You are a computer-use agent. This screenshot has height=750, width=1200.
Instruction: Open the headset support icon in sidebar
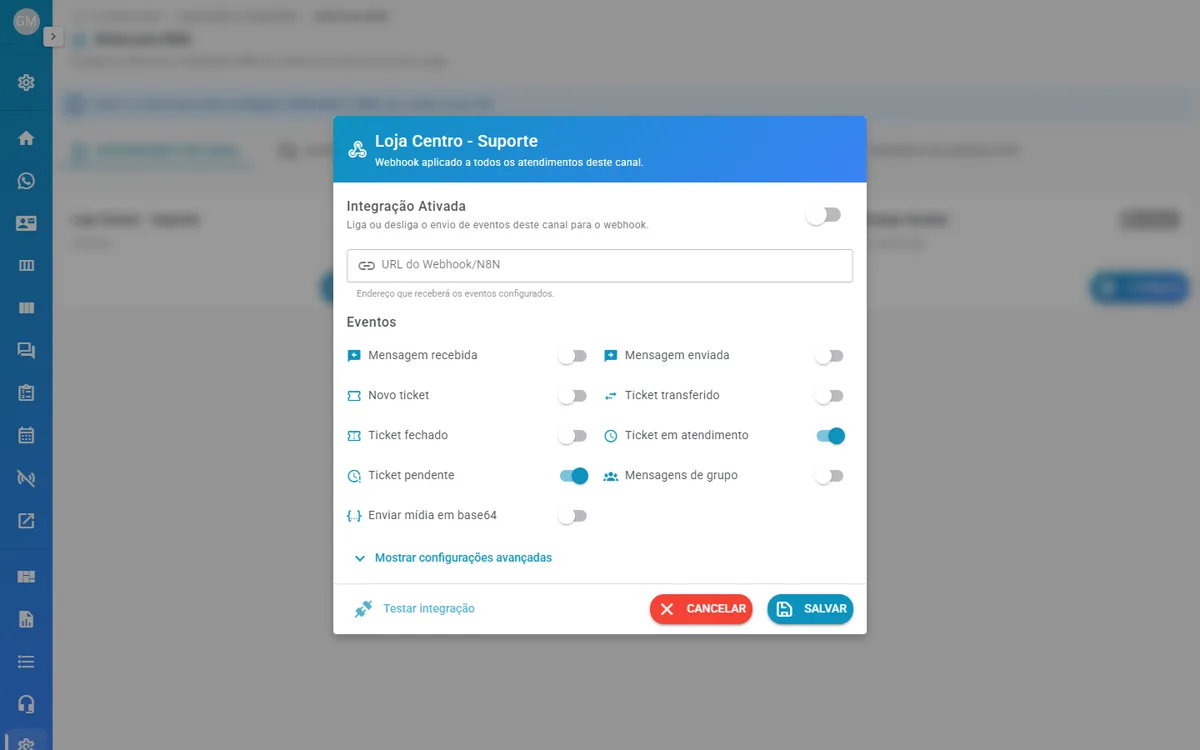pyautogui.click(x=26, y=704)
